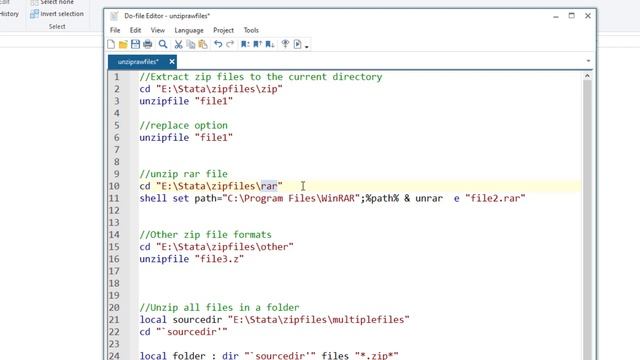The width and height of the screenshot is (640, 360).
Task: Click the highlighted word "rar" on line 10
Action: (x=269, y=186)
